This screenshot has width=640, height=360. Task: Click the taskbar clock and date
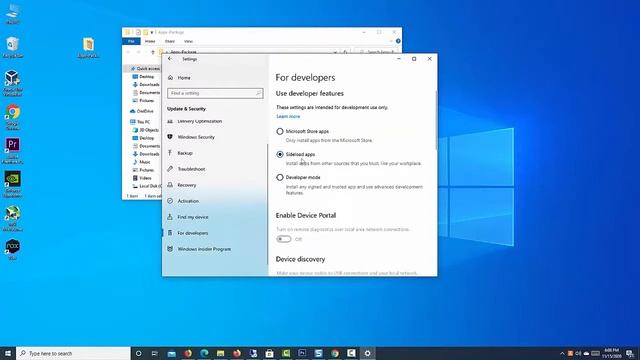(611, 353)
